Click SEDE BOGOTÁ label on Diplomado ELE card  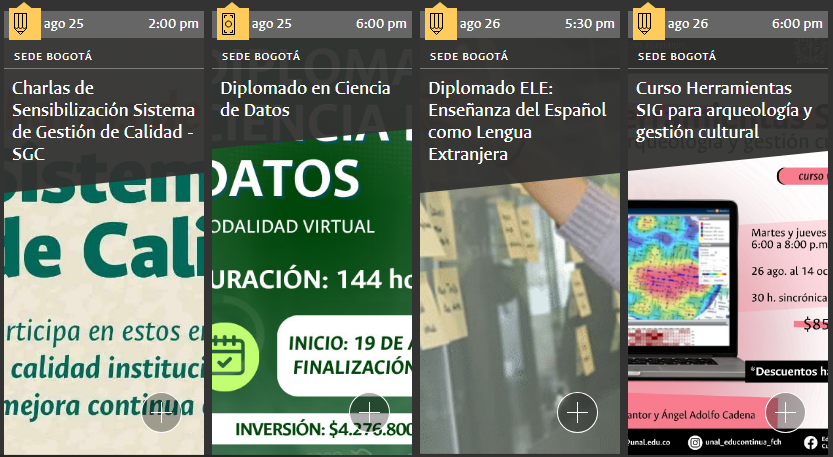469,56
